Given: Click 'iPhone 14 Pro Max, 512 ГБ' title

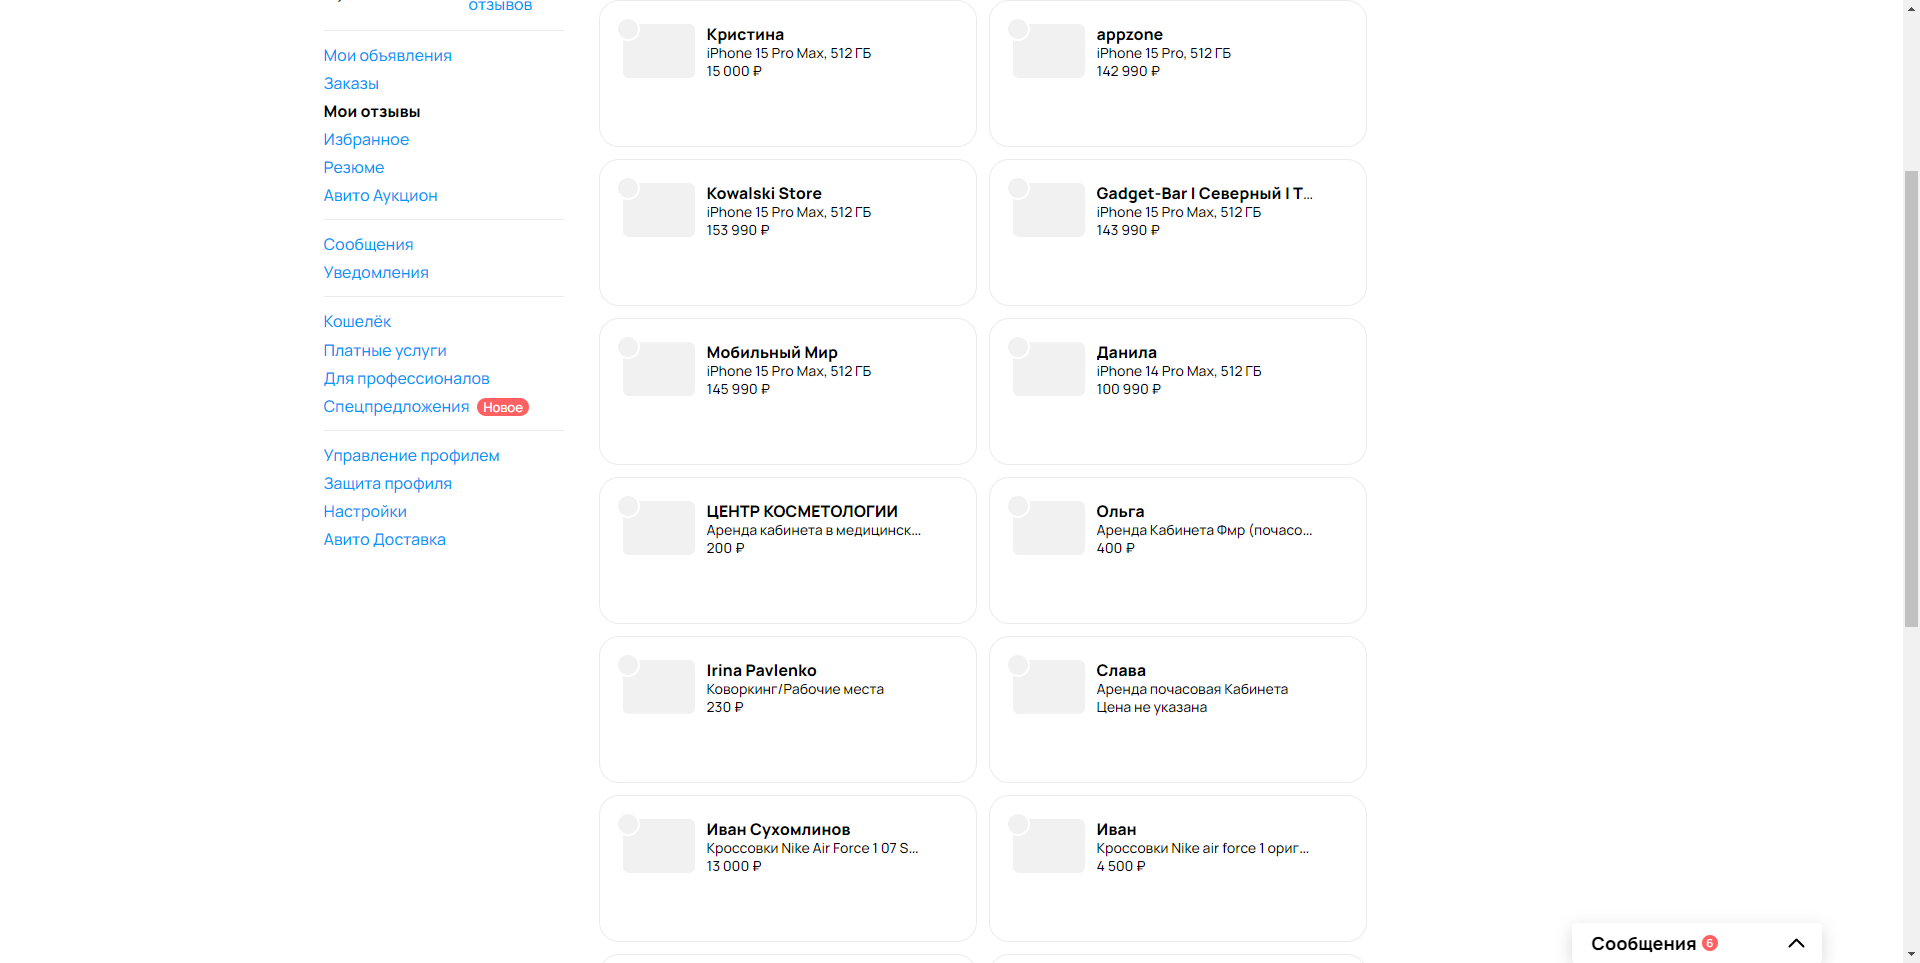Looking at the screenshot, I should 1179,371.
